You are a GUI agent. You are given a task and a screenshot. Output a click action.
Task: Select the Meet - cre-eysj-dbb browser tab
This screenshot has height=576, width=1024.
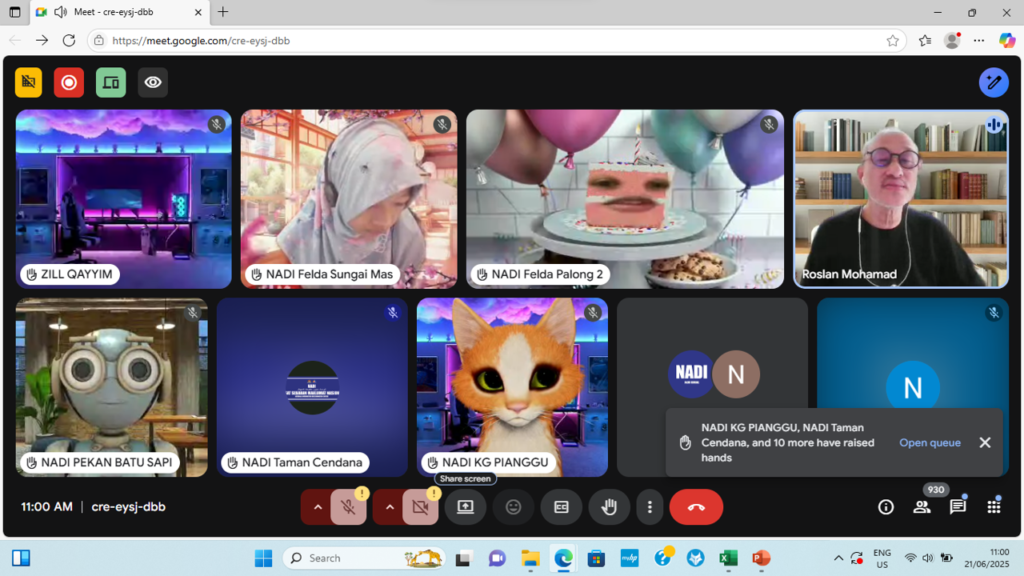[x=120, y=12]
